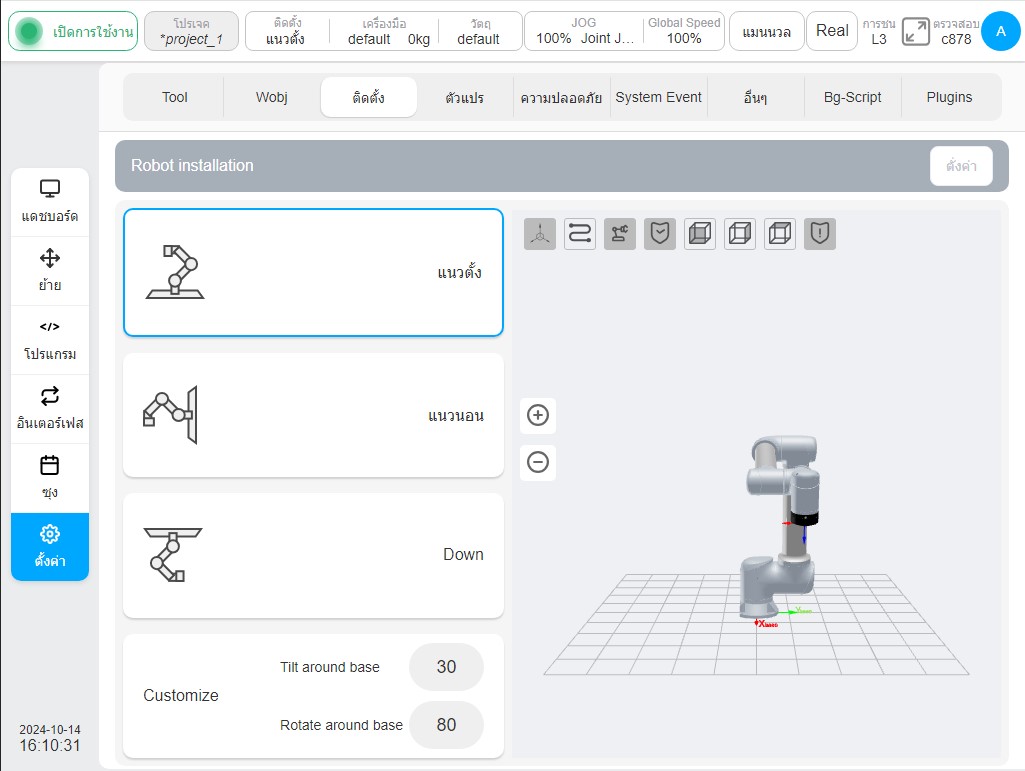Switch to the ติดตั้ง tab
Screen dimensions: 1025x771
[369, 97]
